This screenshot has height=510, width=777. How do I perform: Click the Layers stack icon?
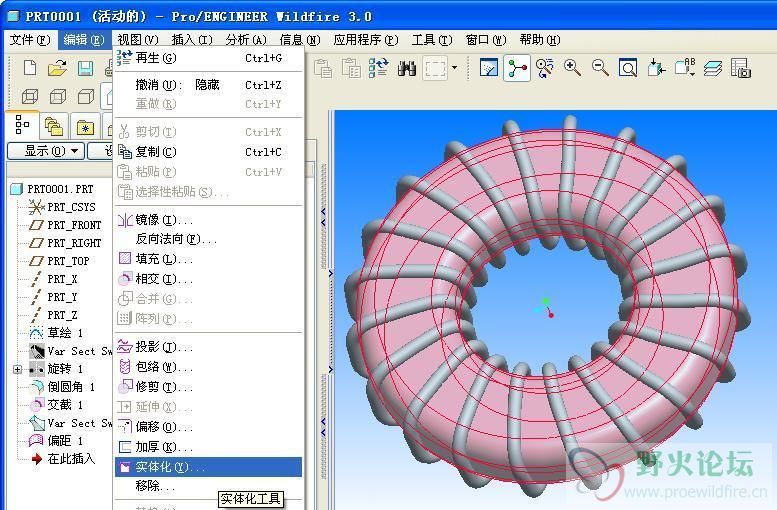coord(713,68)
